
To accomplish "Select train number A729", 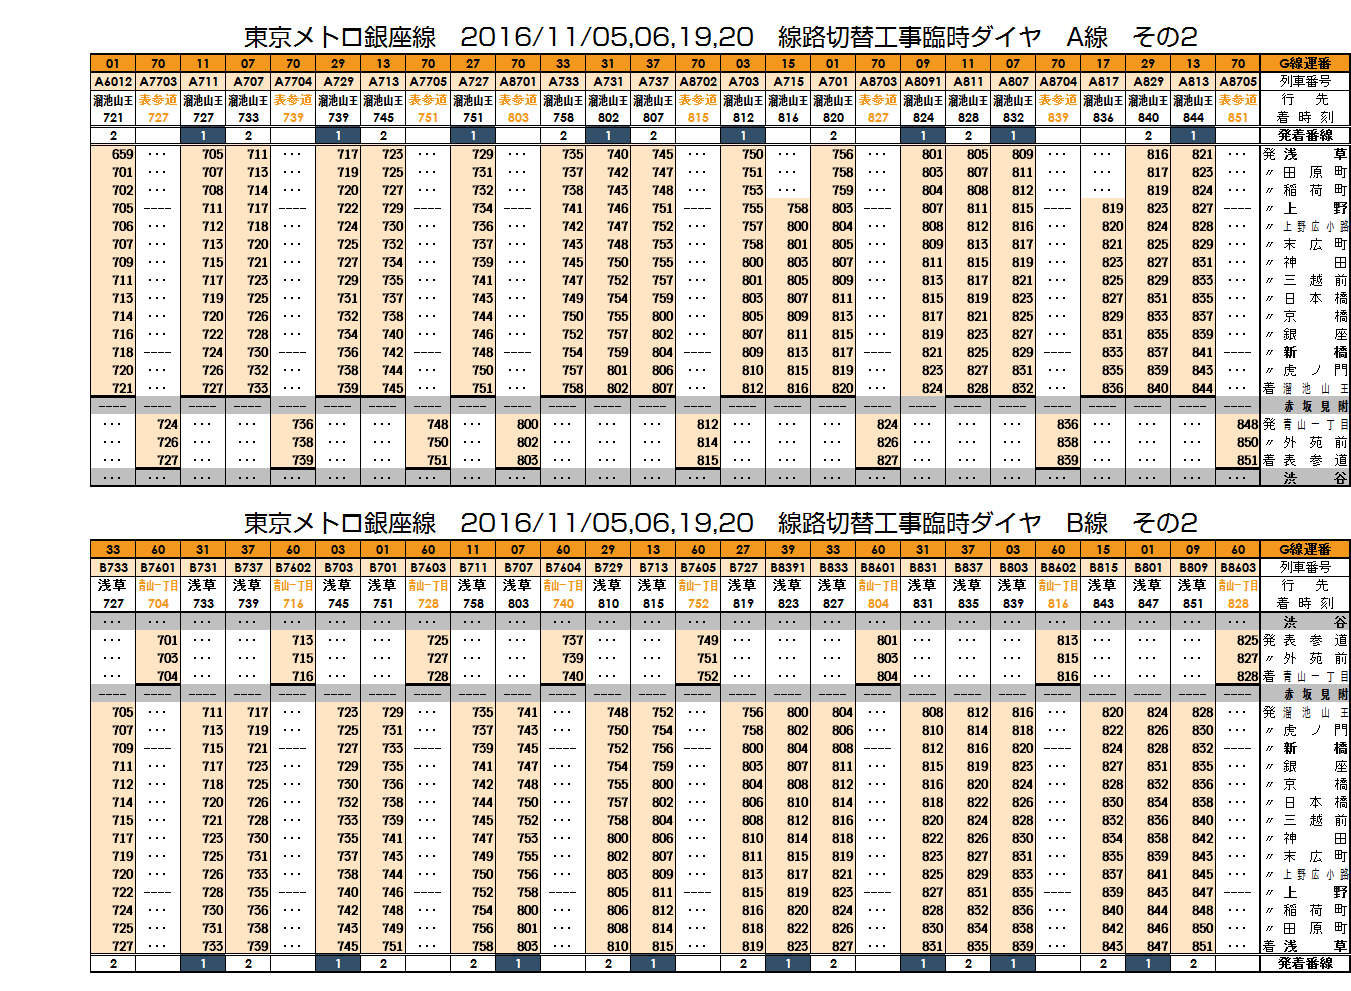I will tap(338, 82).
